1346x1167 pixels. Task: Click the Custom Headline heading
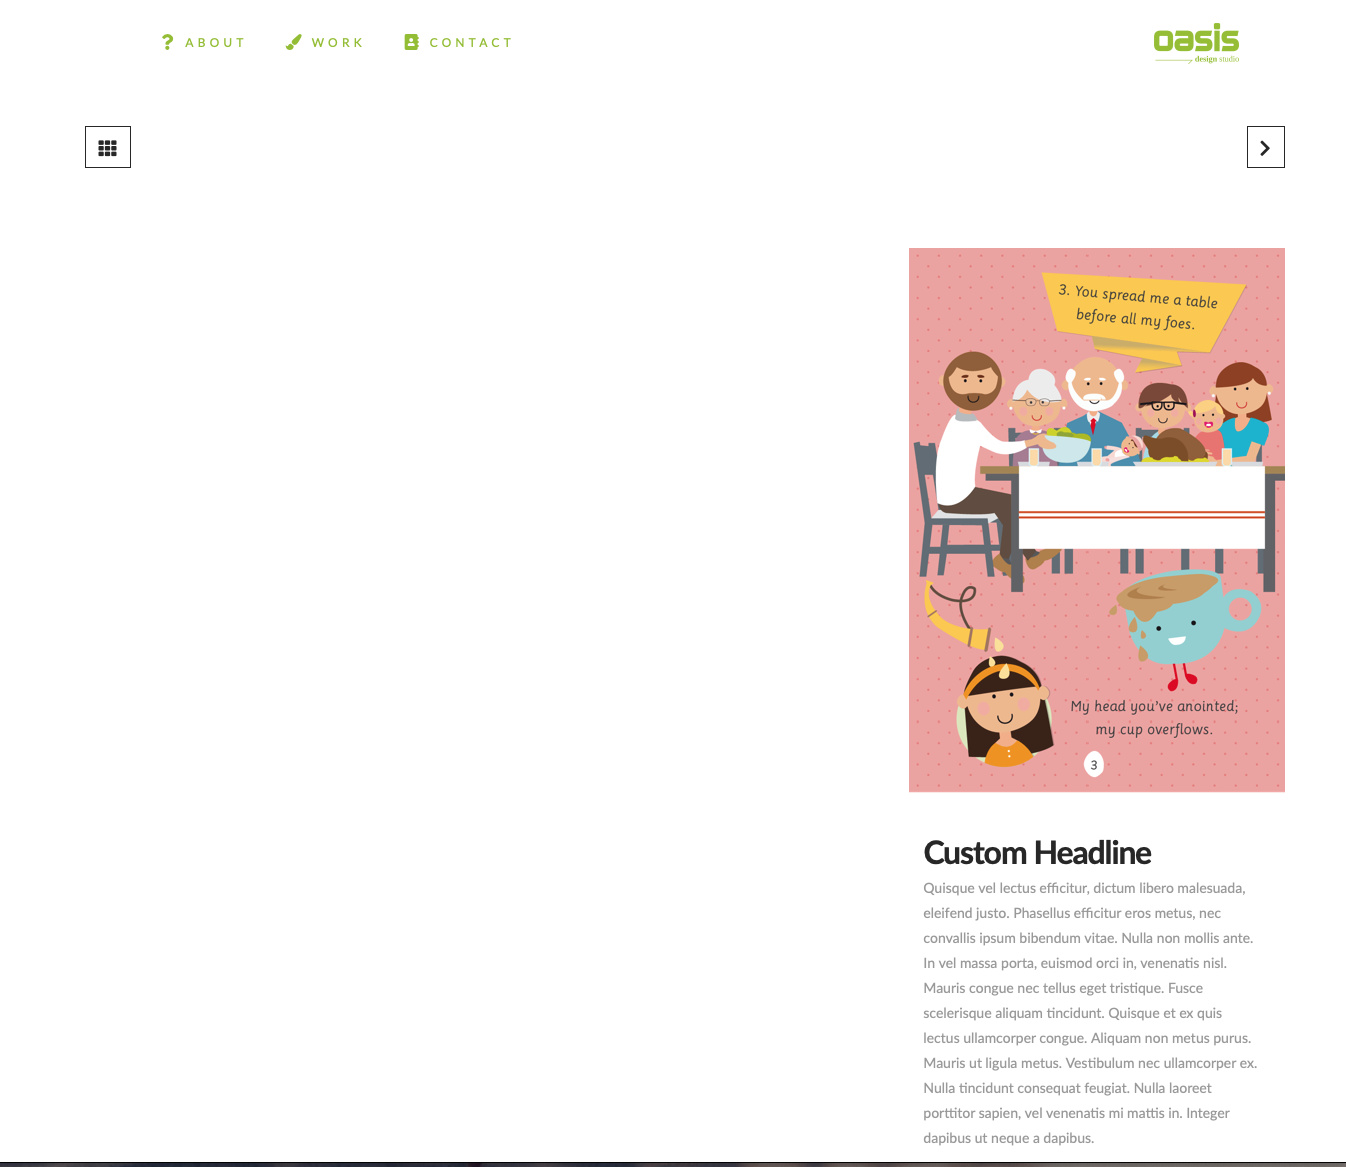coord(1037,853)
